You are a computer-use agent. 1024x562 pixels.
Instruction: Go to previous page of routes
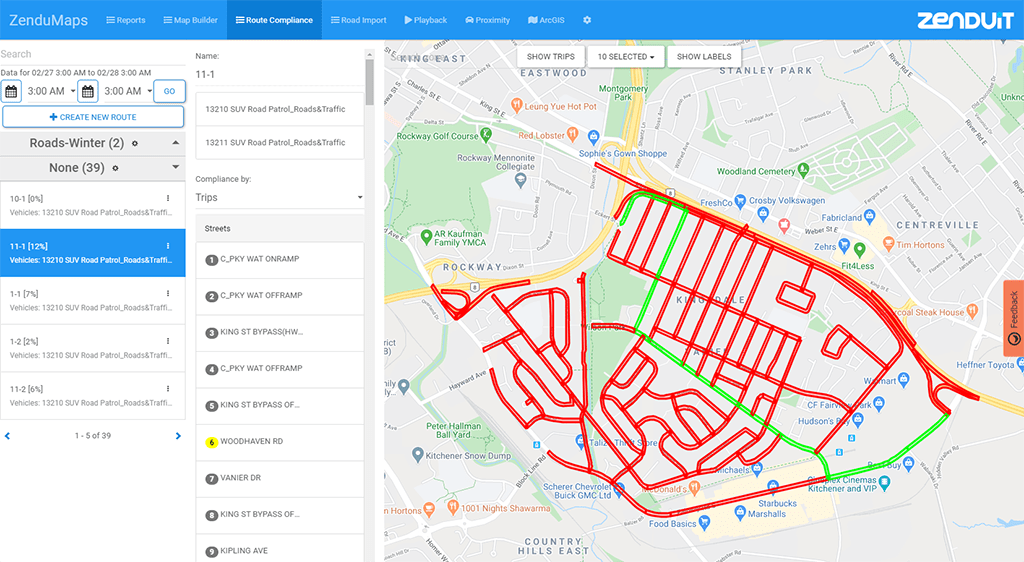point(7,436)
